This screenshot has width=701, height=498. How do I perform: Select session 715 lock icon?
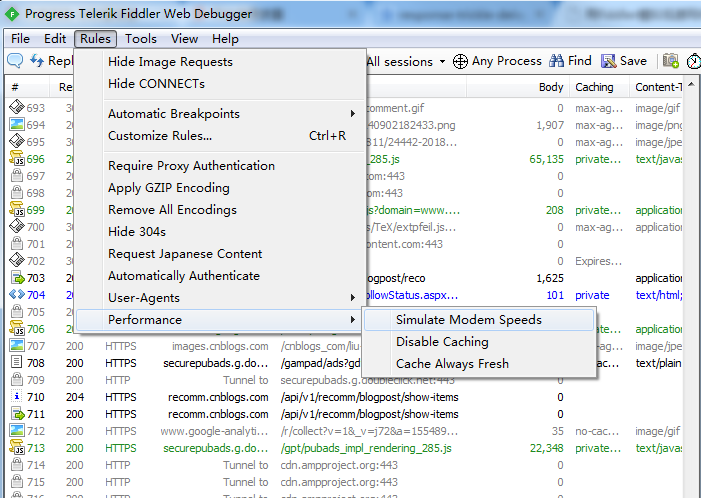coord(17,481)
